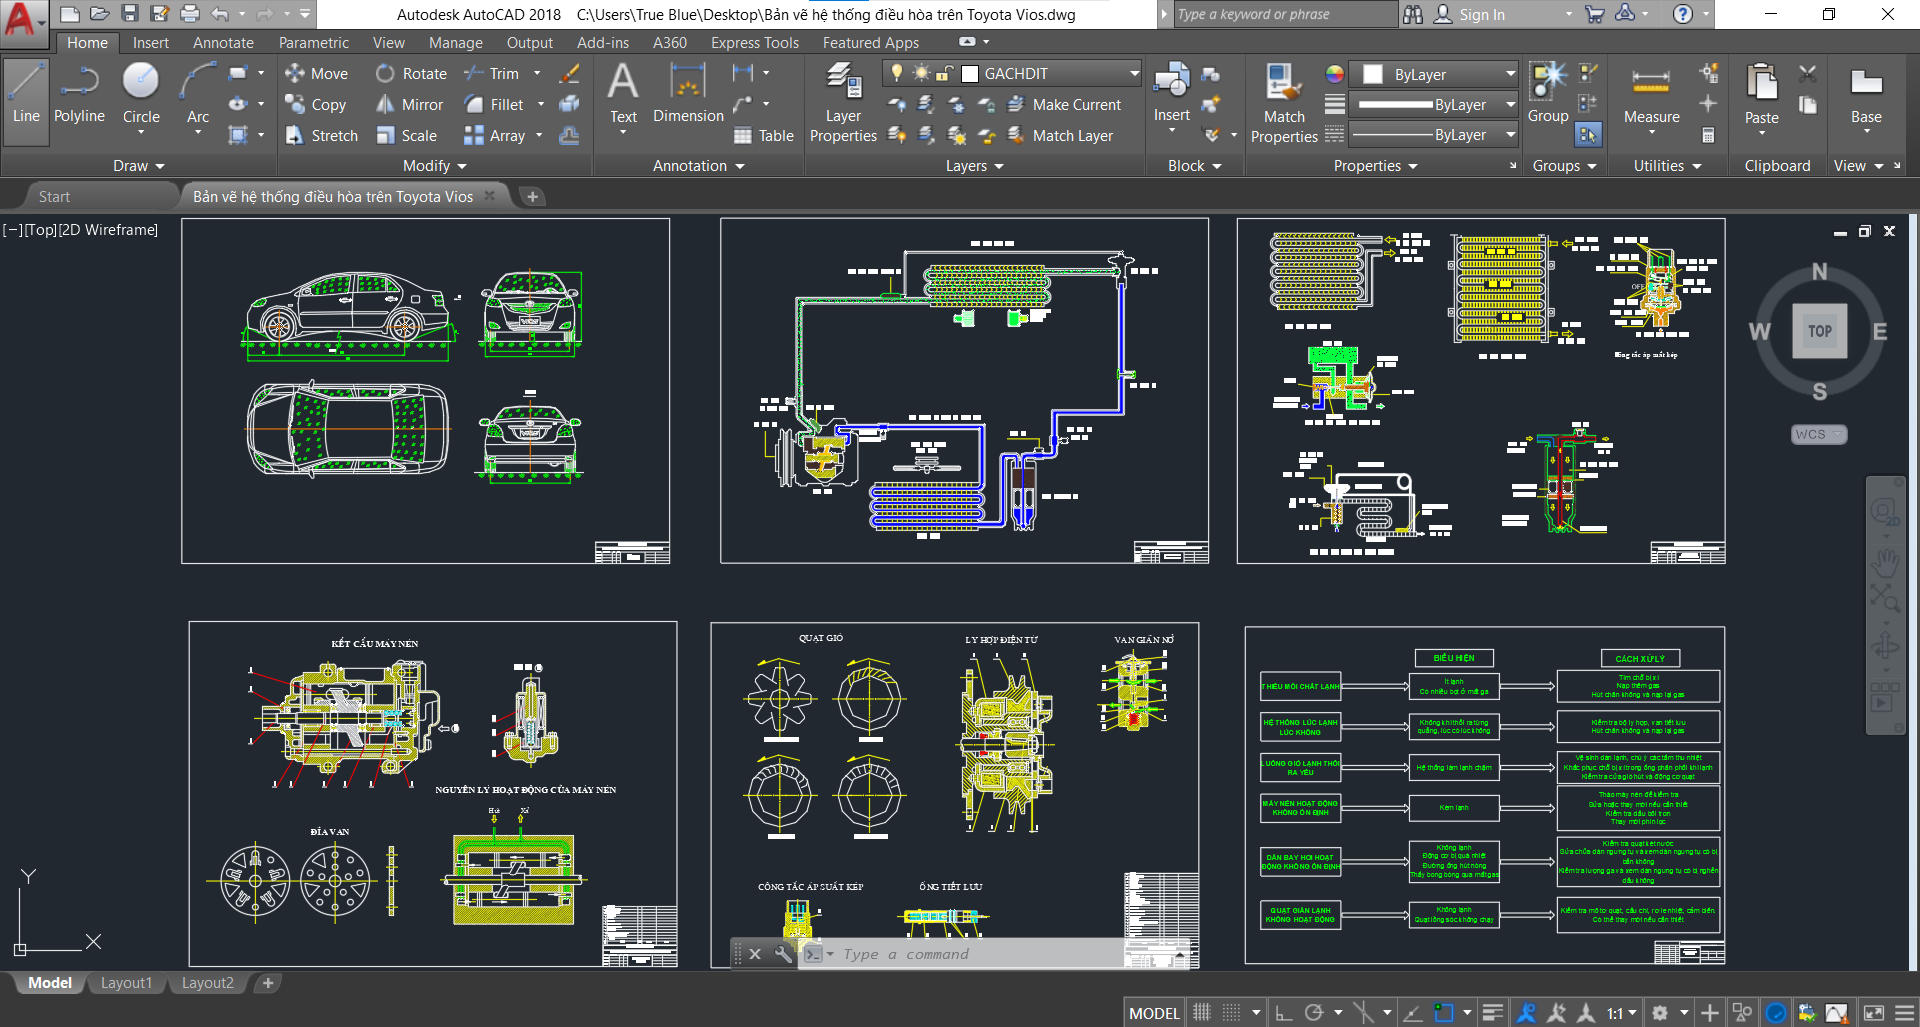Toggle hardware acceleration in status bar
The height and width of the screenshot is (1027, 1920).
click(1776, 1012)
